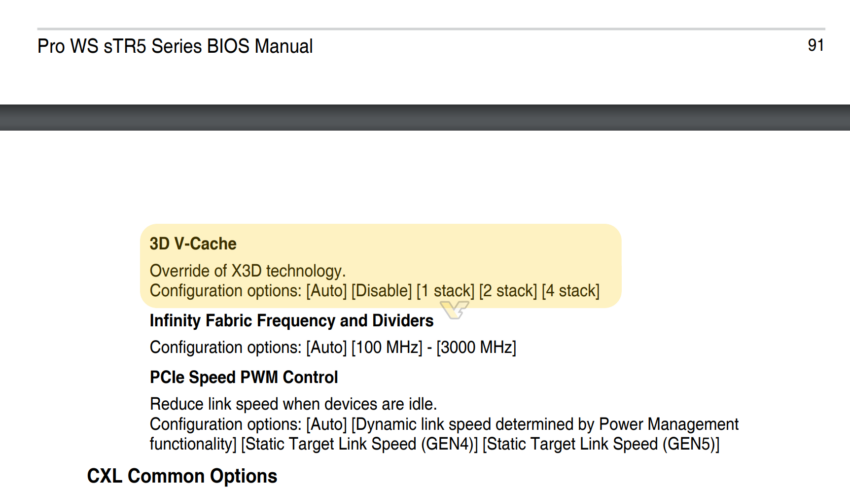This screenshot has width=850, height=488.
Task: Click page number 91 in the header
Action: click(815, 45)
